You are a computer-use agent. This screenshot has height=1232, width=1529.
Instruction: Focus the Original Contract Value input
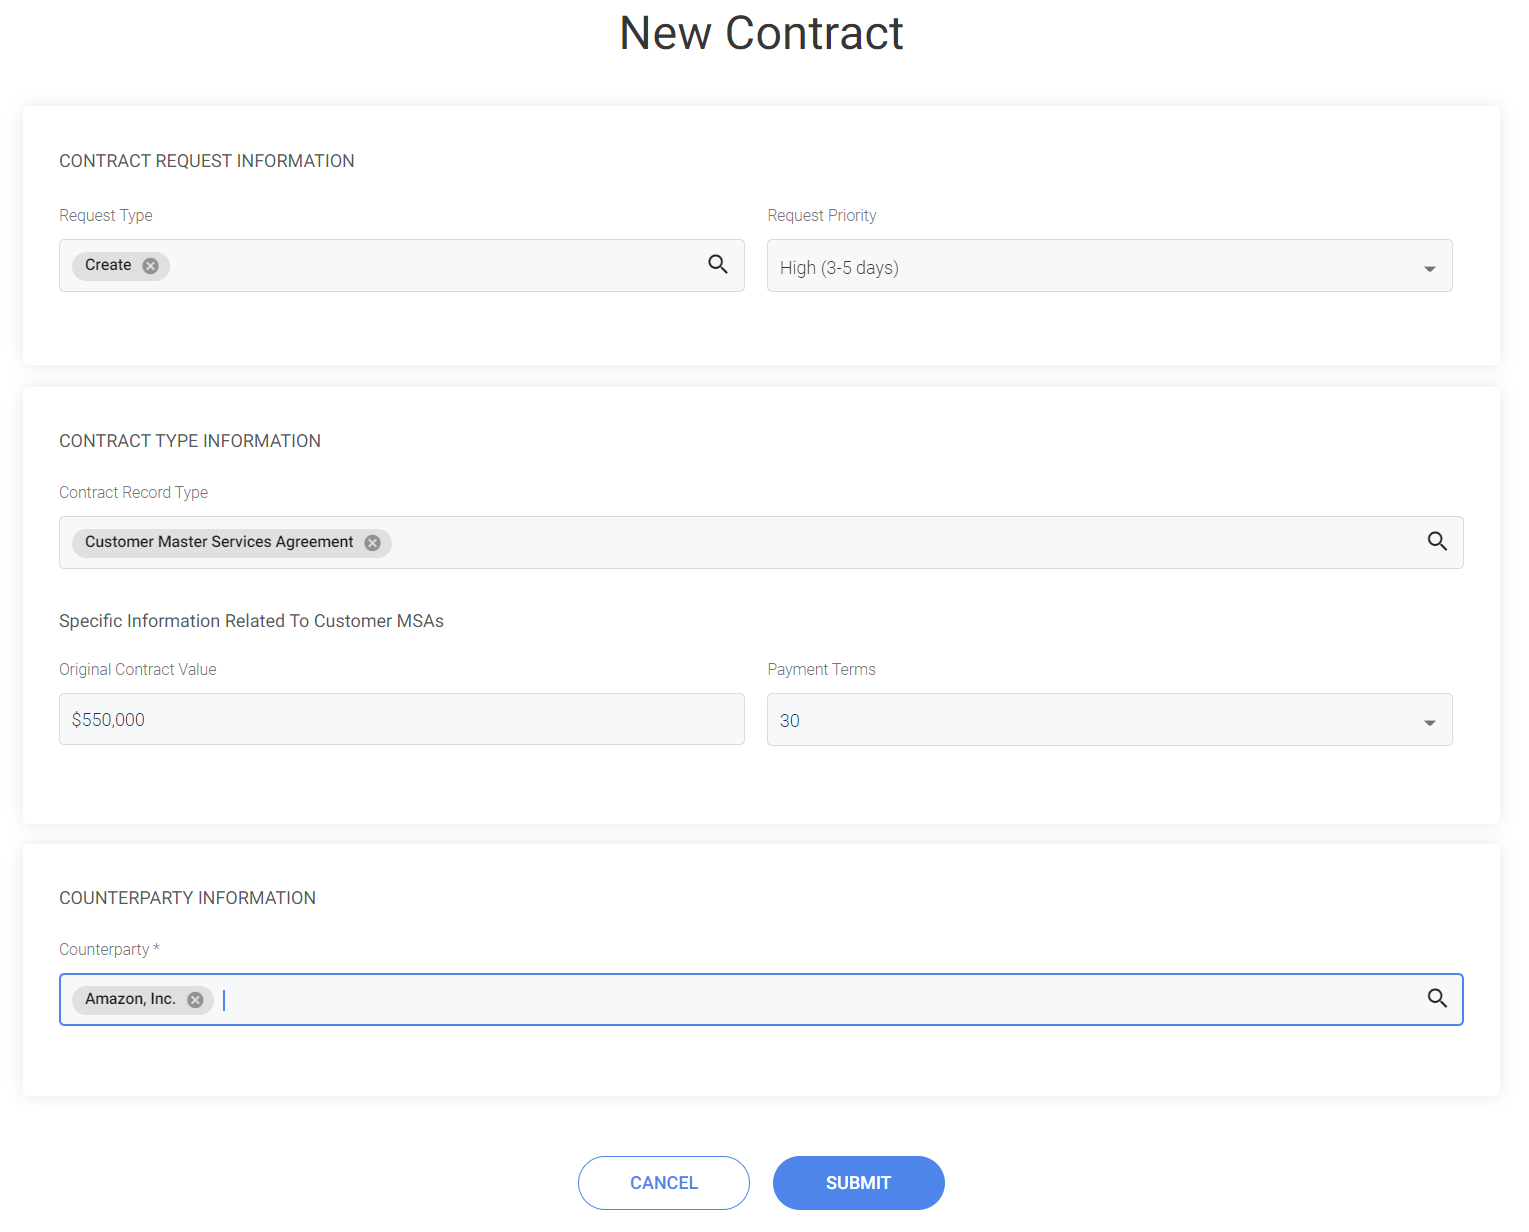(401, 720)
